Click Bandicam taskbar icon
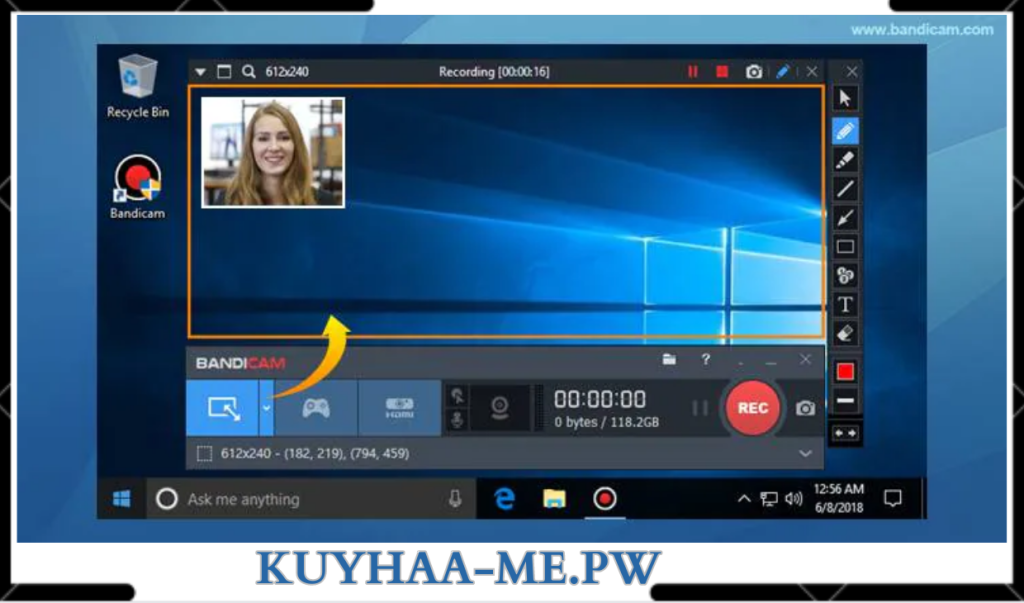The width and height of the screenshot is (1024, 603). click(x=605, y=500)
